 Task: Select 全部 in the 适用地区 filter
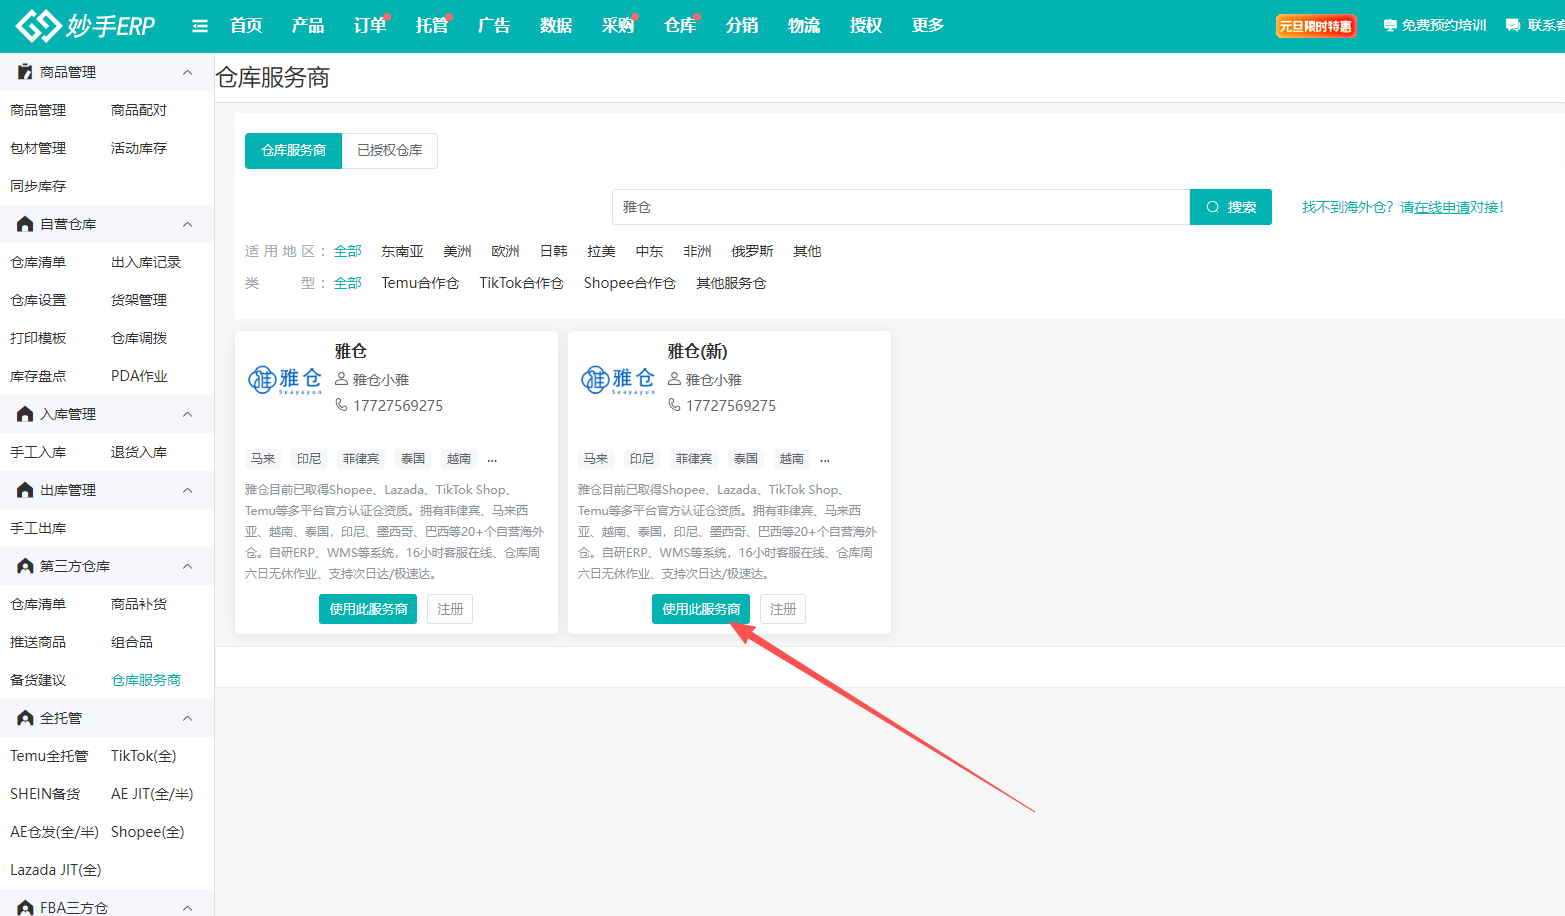[348, 251]
